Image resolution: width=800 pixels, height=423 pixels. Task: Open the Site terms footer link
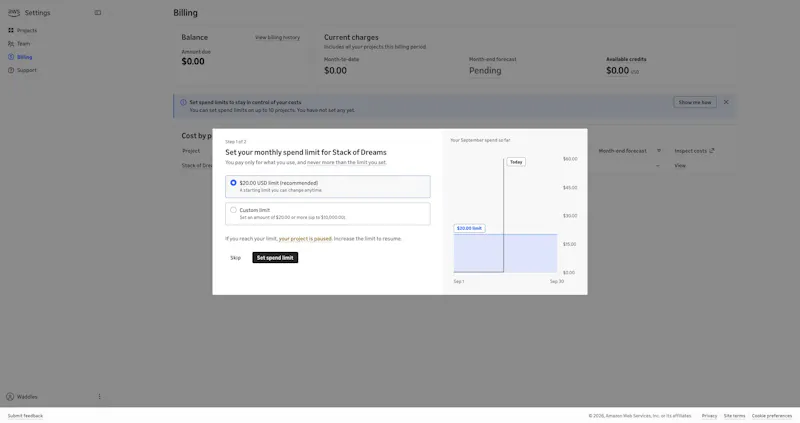[734, 416]
